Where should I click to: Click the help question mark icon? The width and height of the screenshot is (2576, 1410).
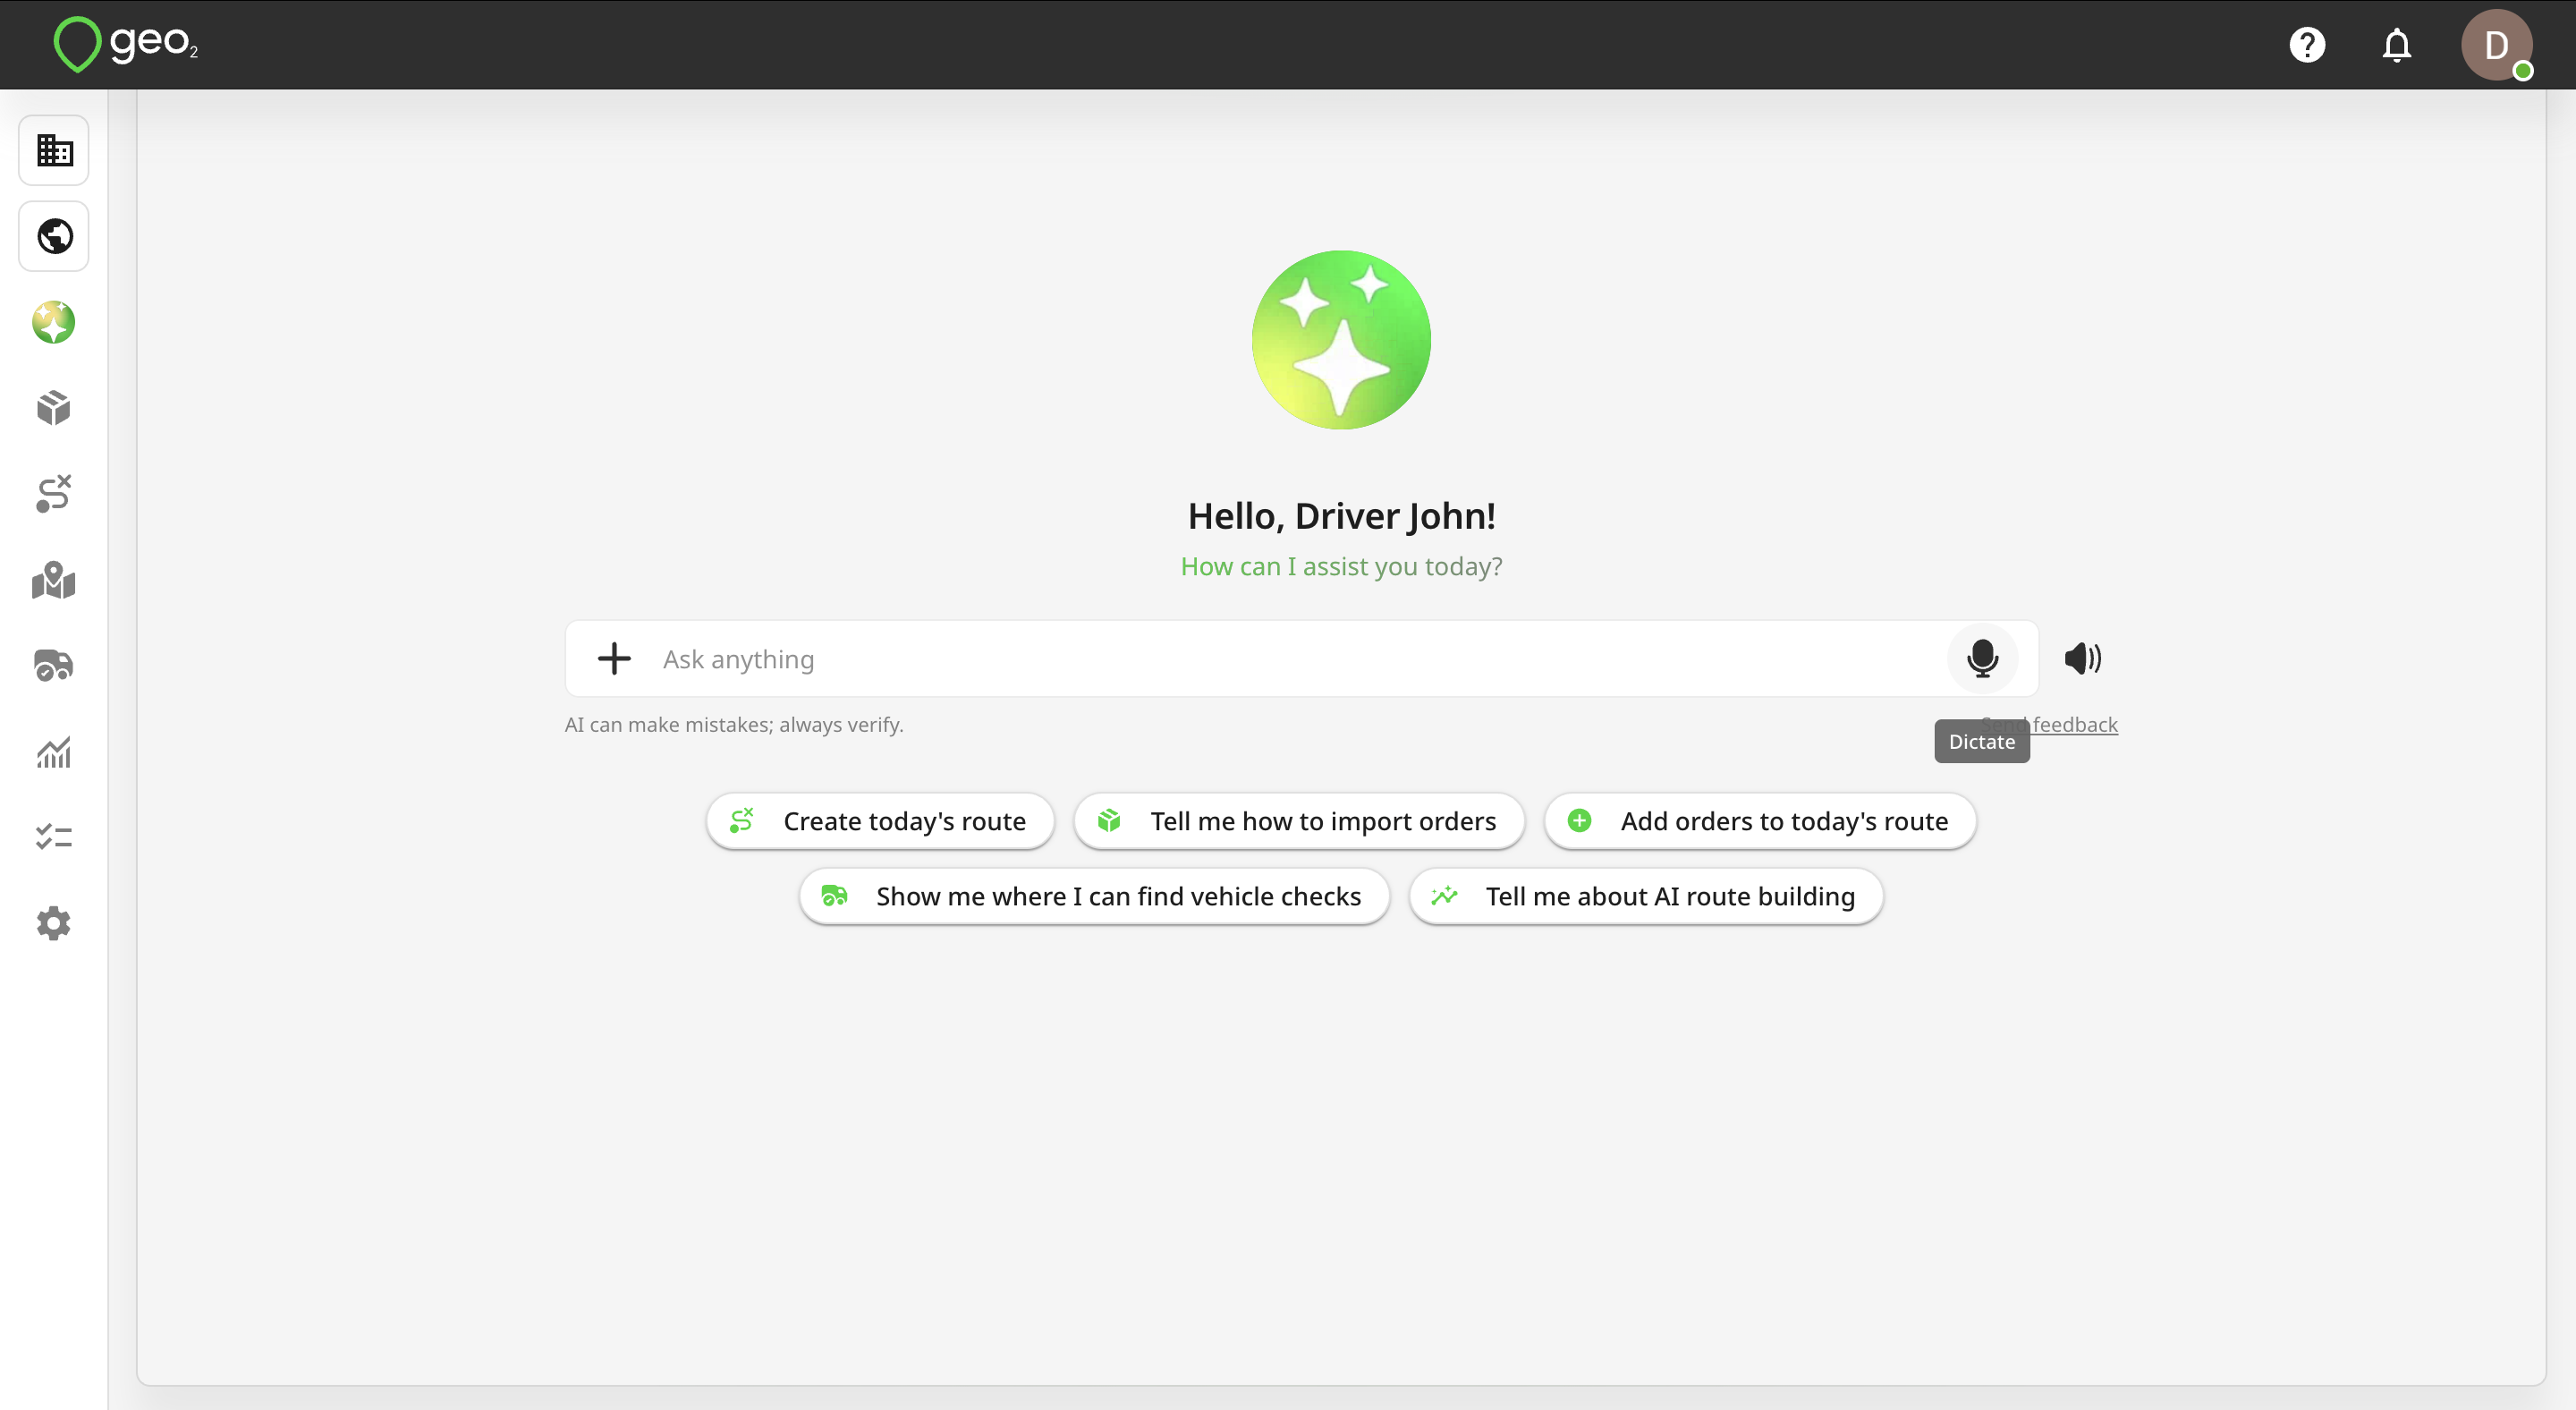pyautogui.click(x=2307, y=45)
